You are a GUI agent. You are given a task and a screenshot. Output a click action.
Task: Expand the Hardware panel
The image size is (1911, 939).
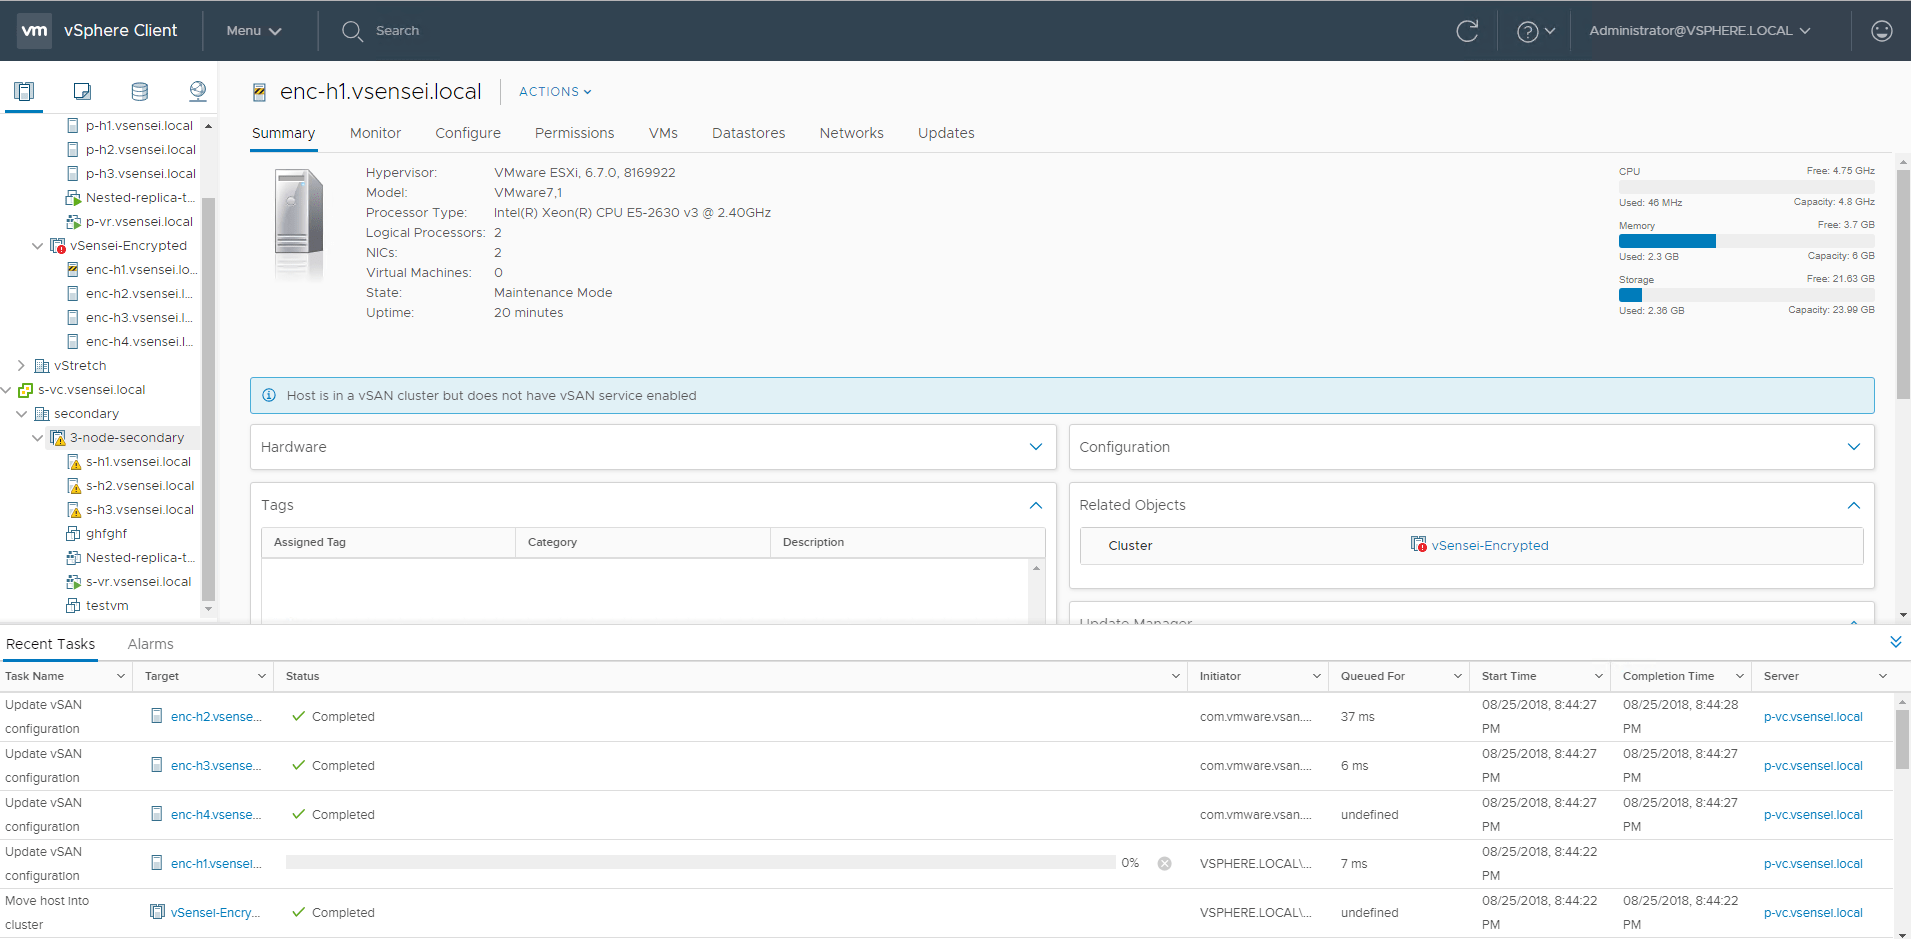pyautogui.click(x=1036, y=447)
